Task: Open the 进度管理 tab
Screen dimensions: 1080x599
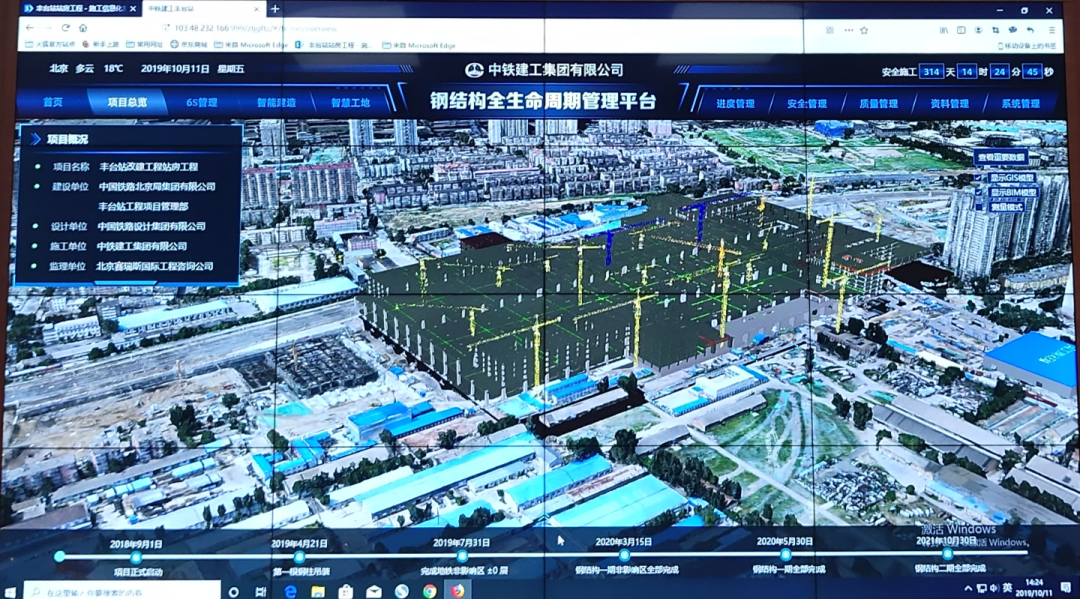Action: coord(736,103)
